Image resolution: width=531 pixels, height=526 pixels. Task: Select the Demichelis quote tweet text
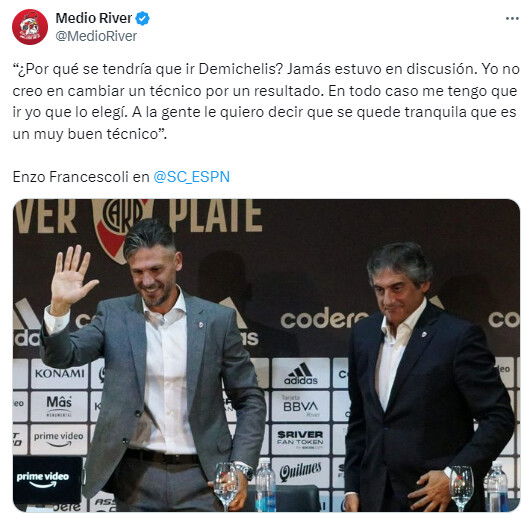tap(266, 101)
